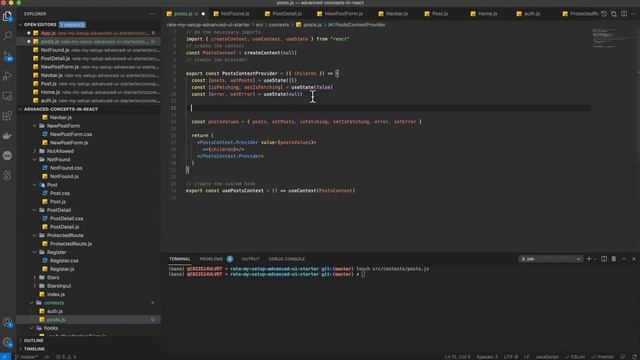Click the remote window indicator in the status bar
Screen dimensions: 640x360
(x=5, y=357)
